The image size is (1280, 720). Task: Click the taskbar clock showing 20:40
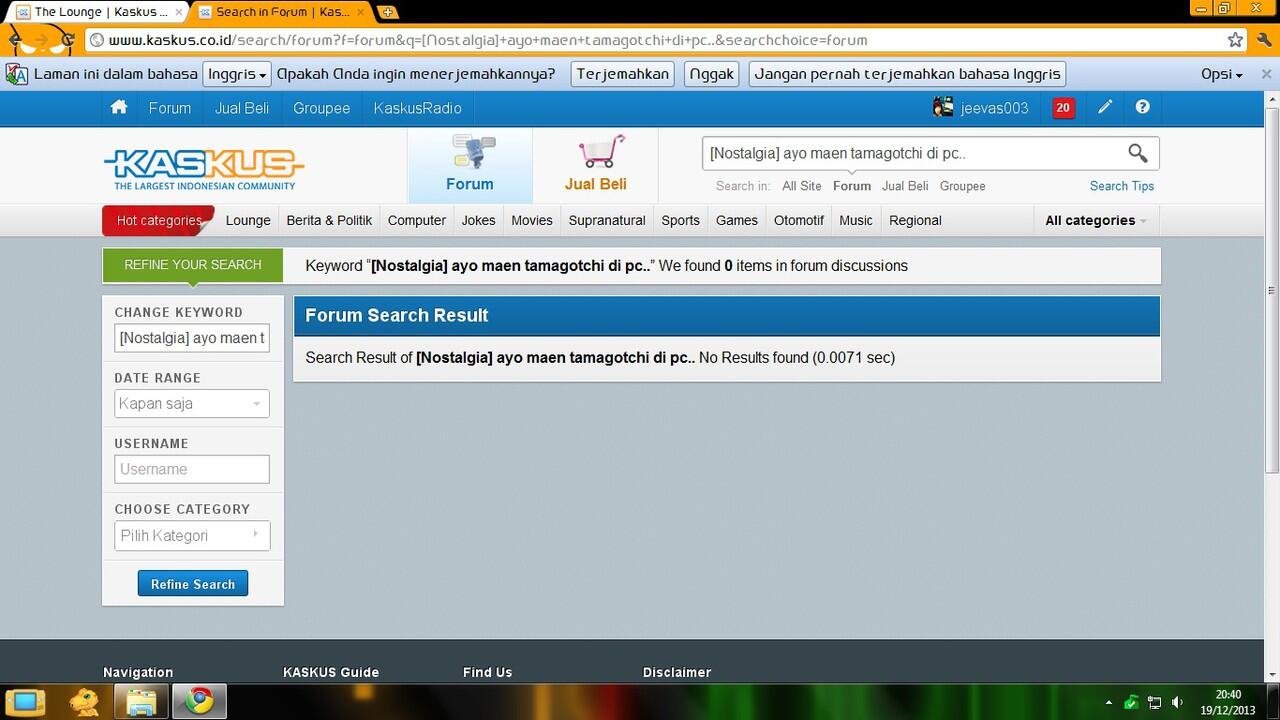pyautogui.click(x=1228, y=702)
